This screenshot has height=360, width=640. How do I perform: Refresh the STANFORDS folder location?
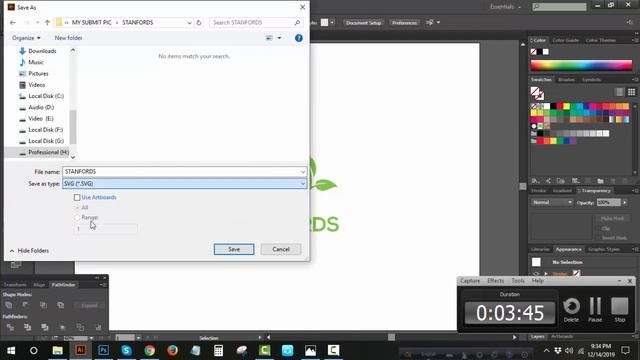click(199, 22)
